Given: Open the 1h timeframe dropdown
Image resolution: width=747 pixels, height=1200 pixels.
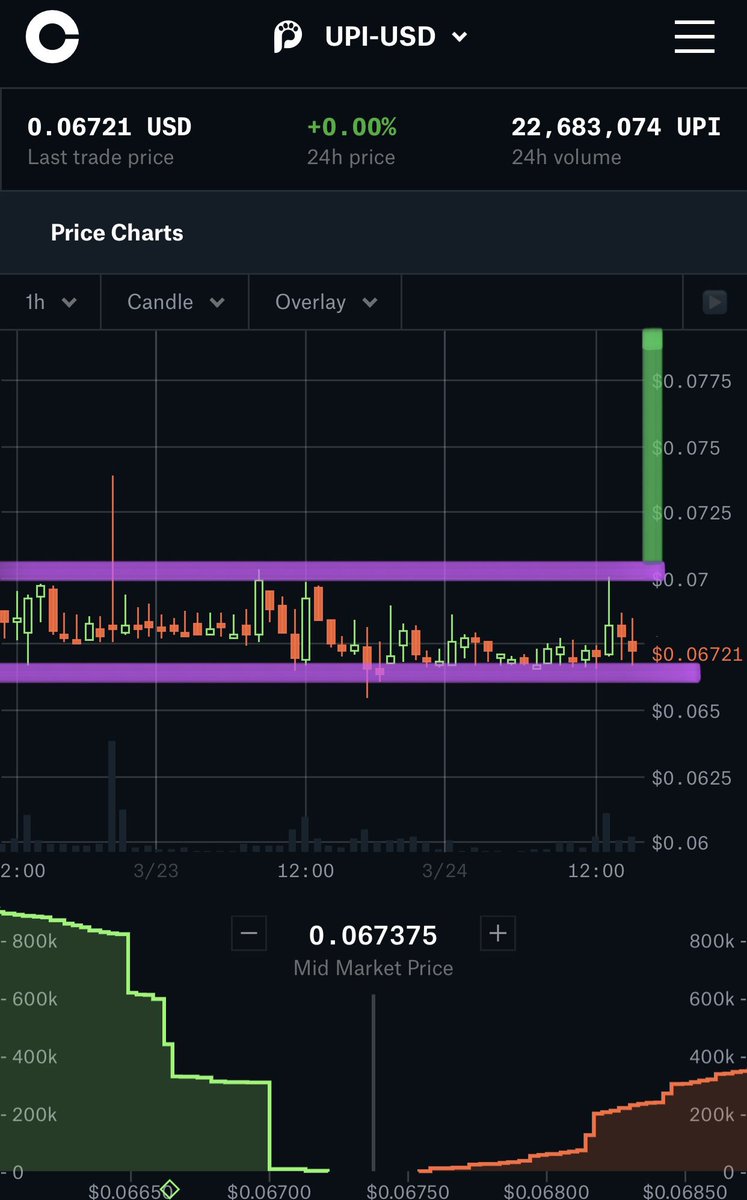Looking at the screenshot, I should [x=50, y=302].
